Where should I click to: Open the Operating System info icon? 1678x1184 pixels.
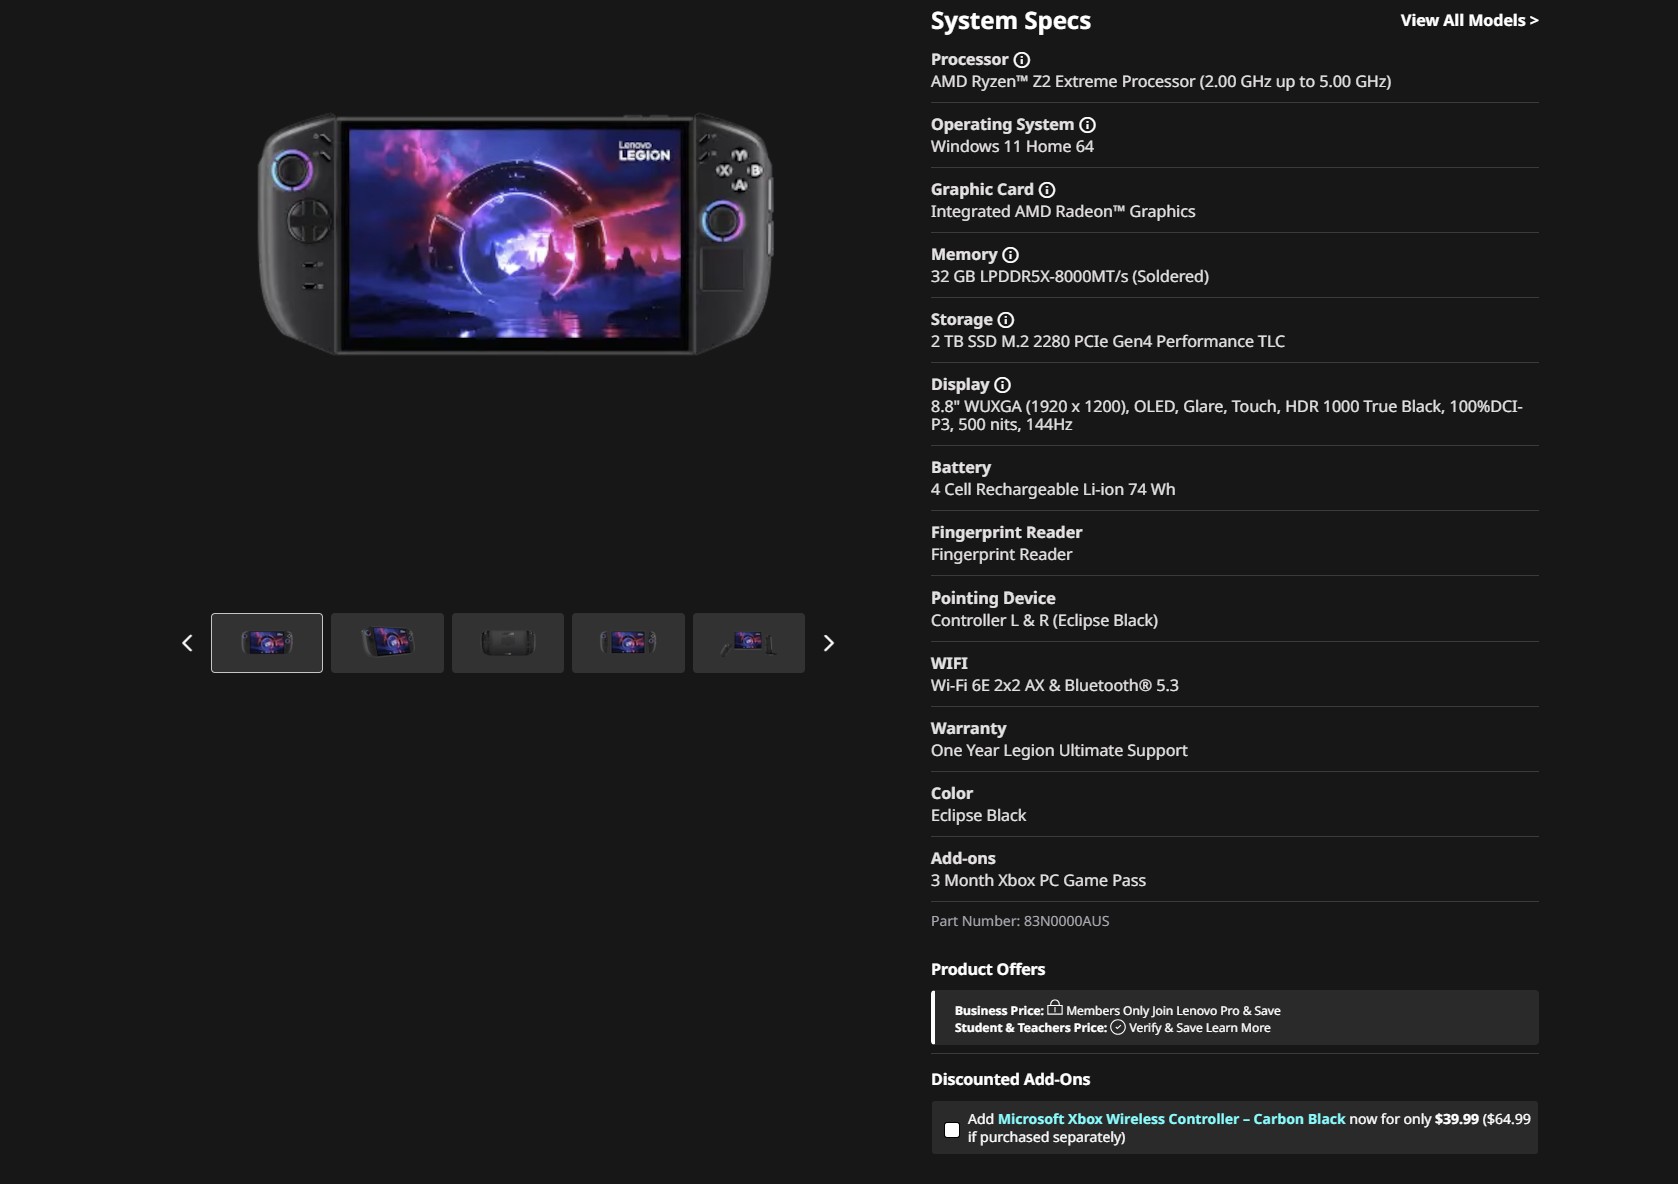point(1087,125)
